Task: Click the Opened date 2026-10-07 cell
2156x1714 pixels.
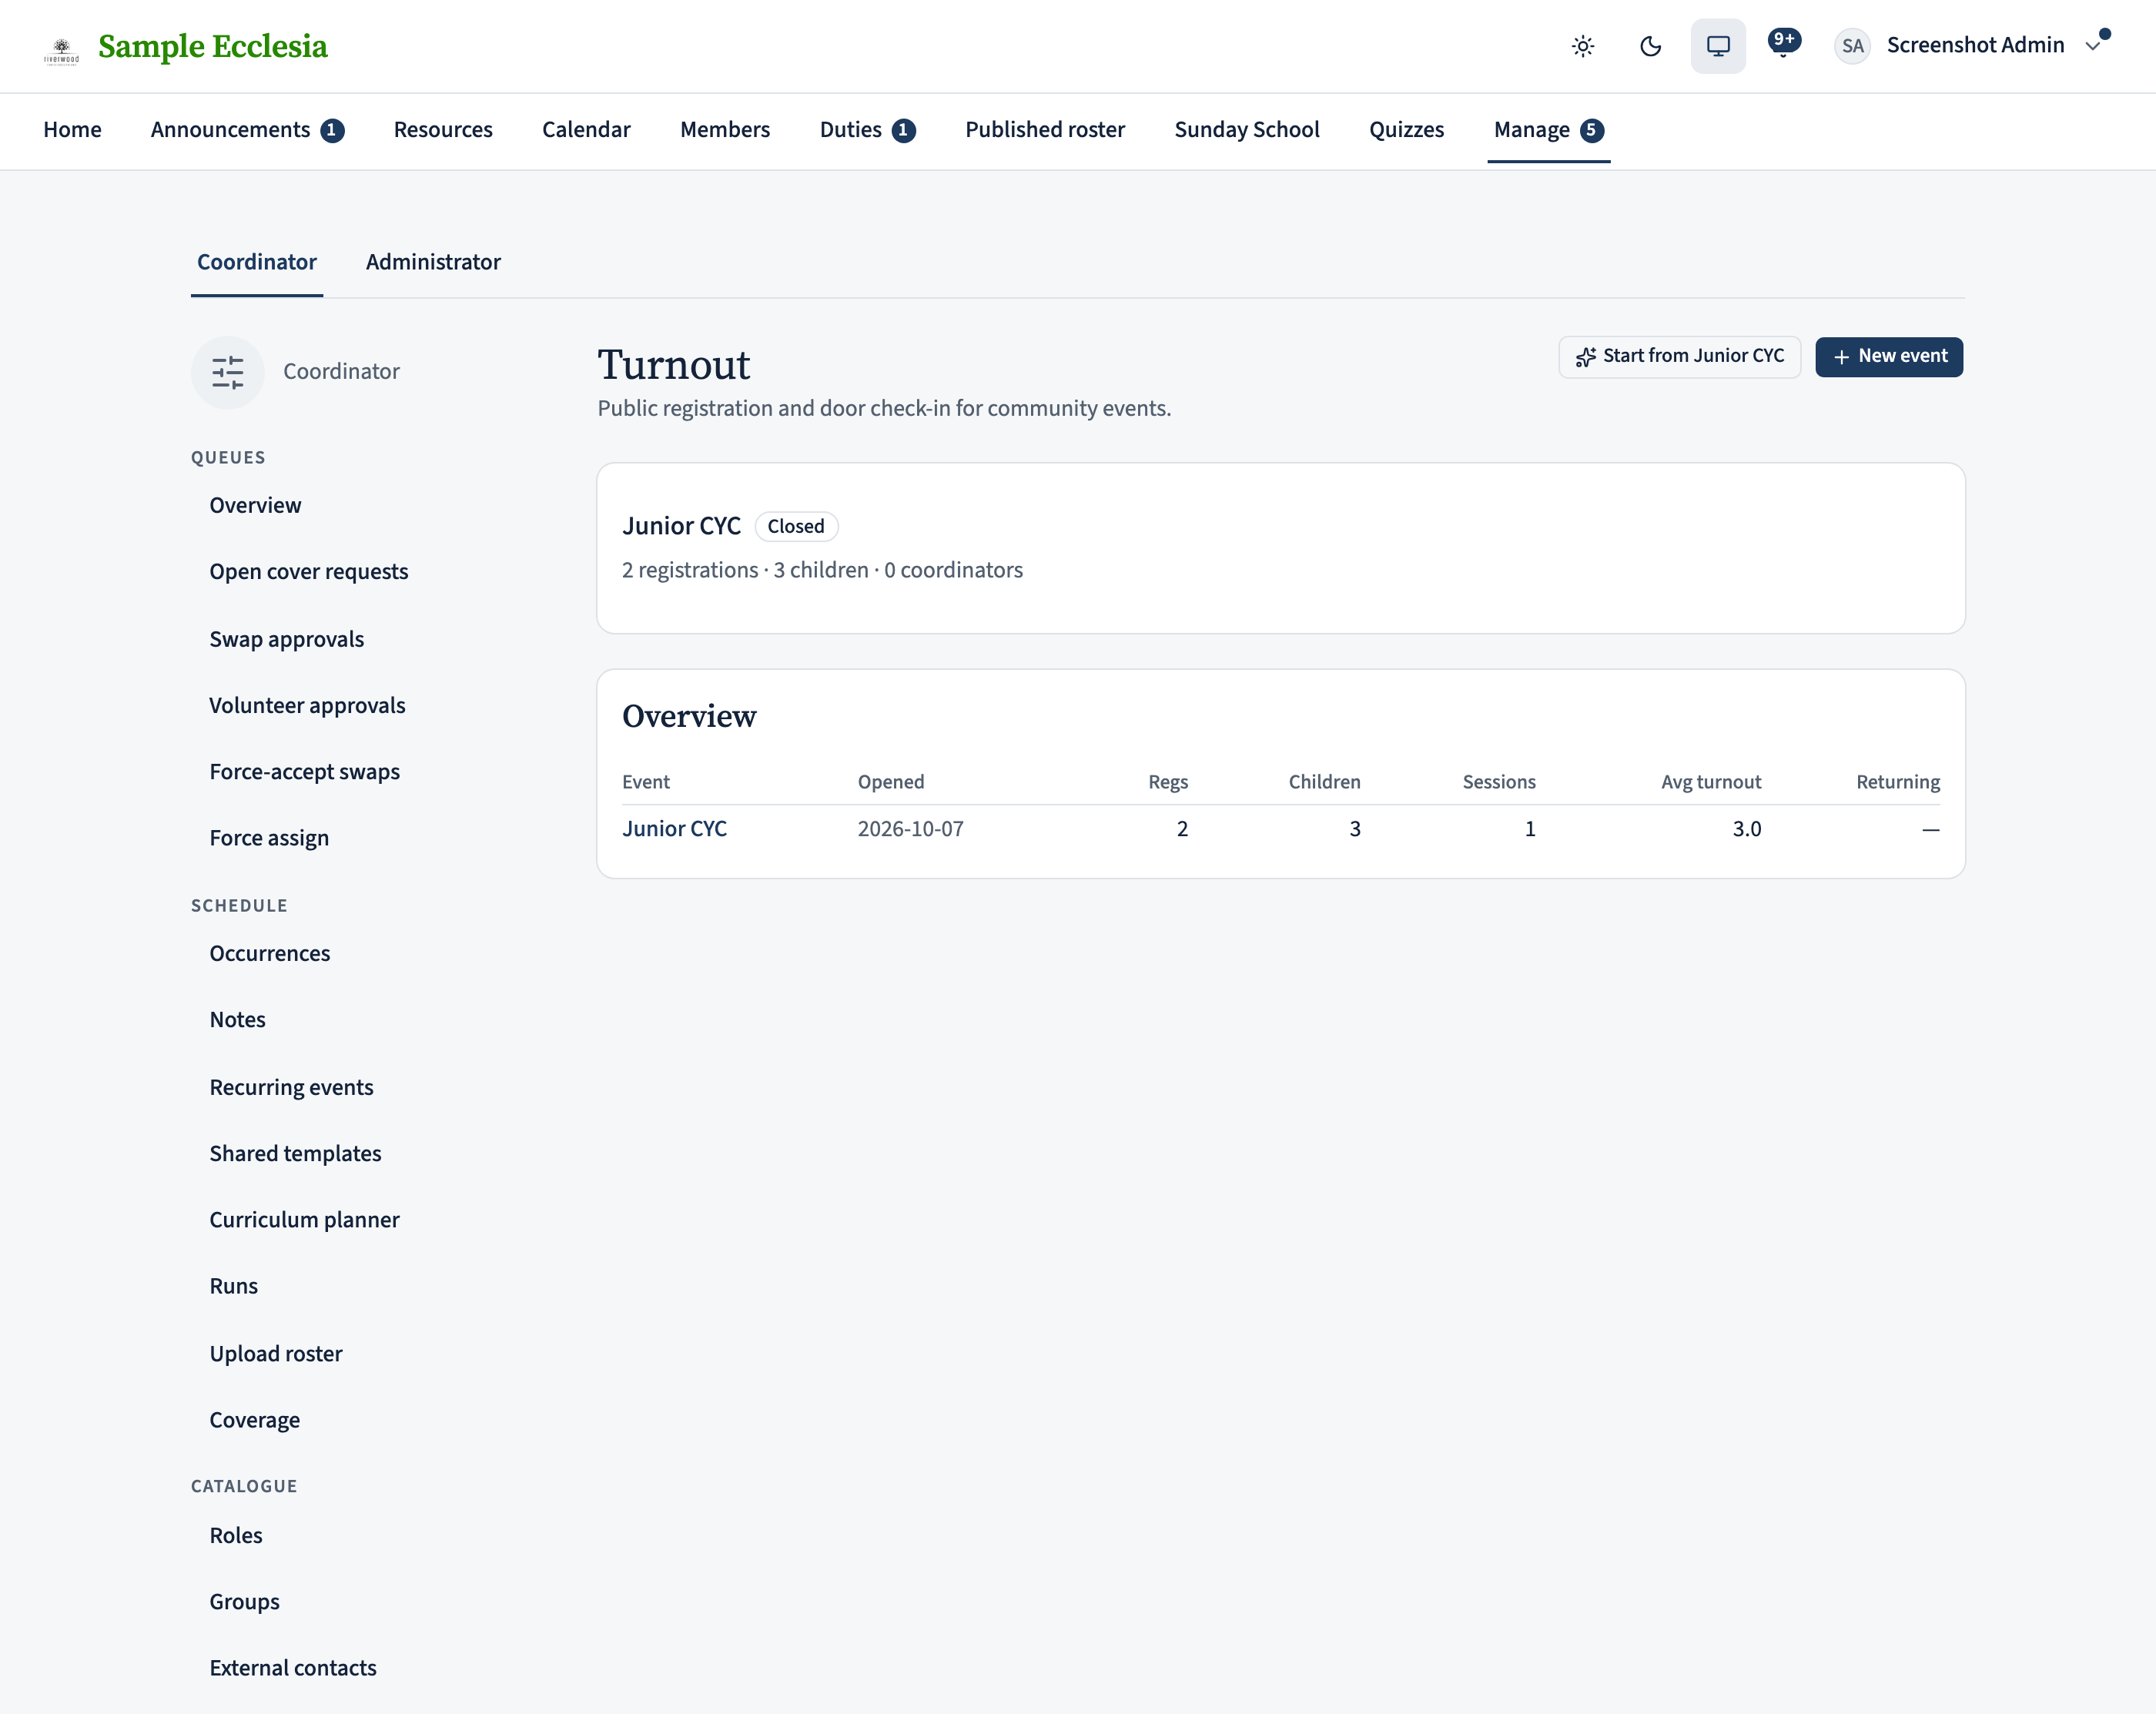Action: point(911,829)
